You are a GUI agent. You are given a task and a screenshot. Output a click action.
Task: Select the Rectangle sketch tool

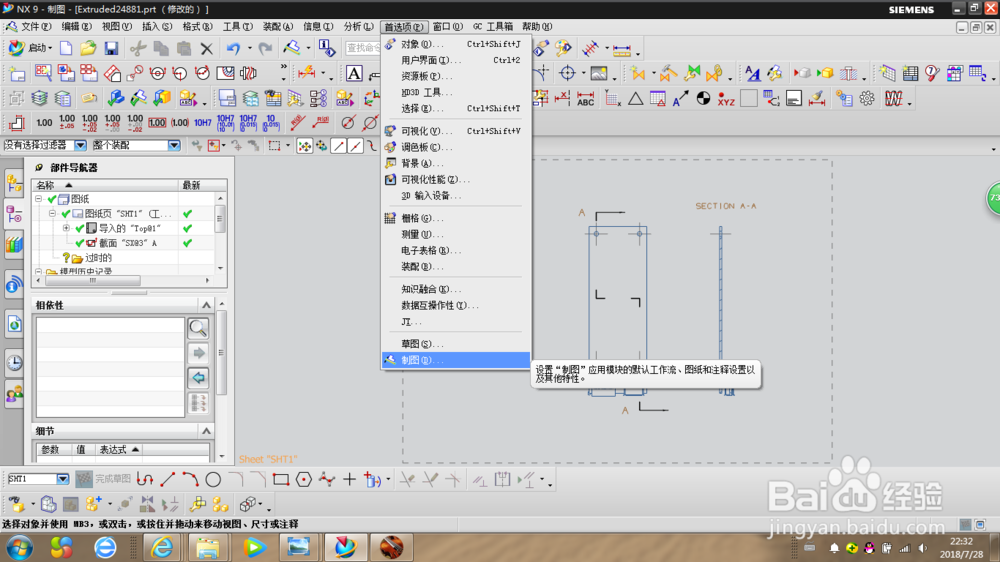pyautogui.click(x=281, y=479)
